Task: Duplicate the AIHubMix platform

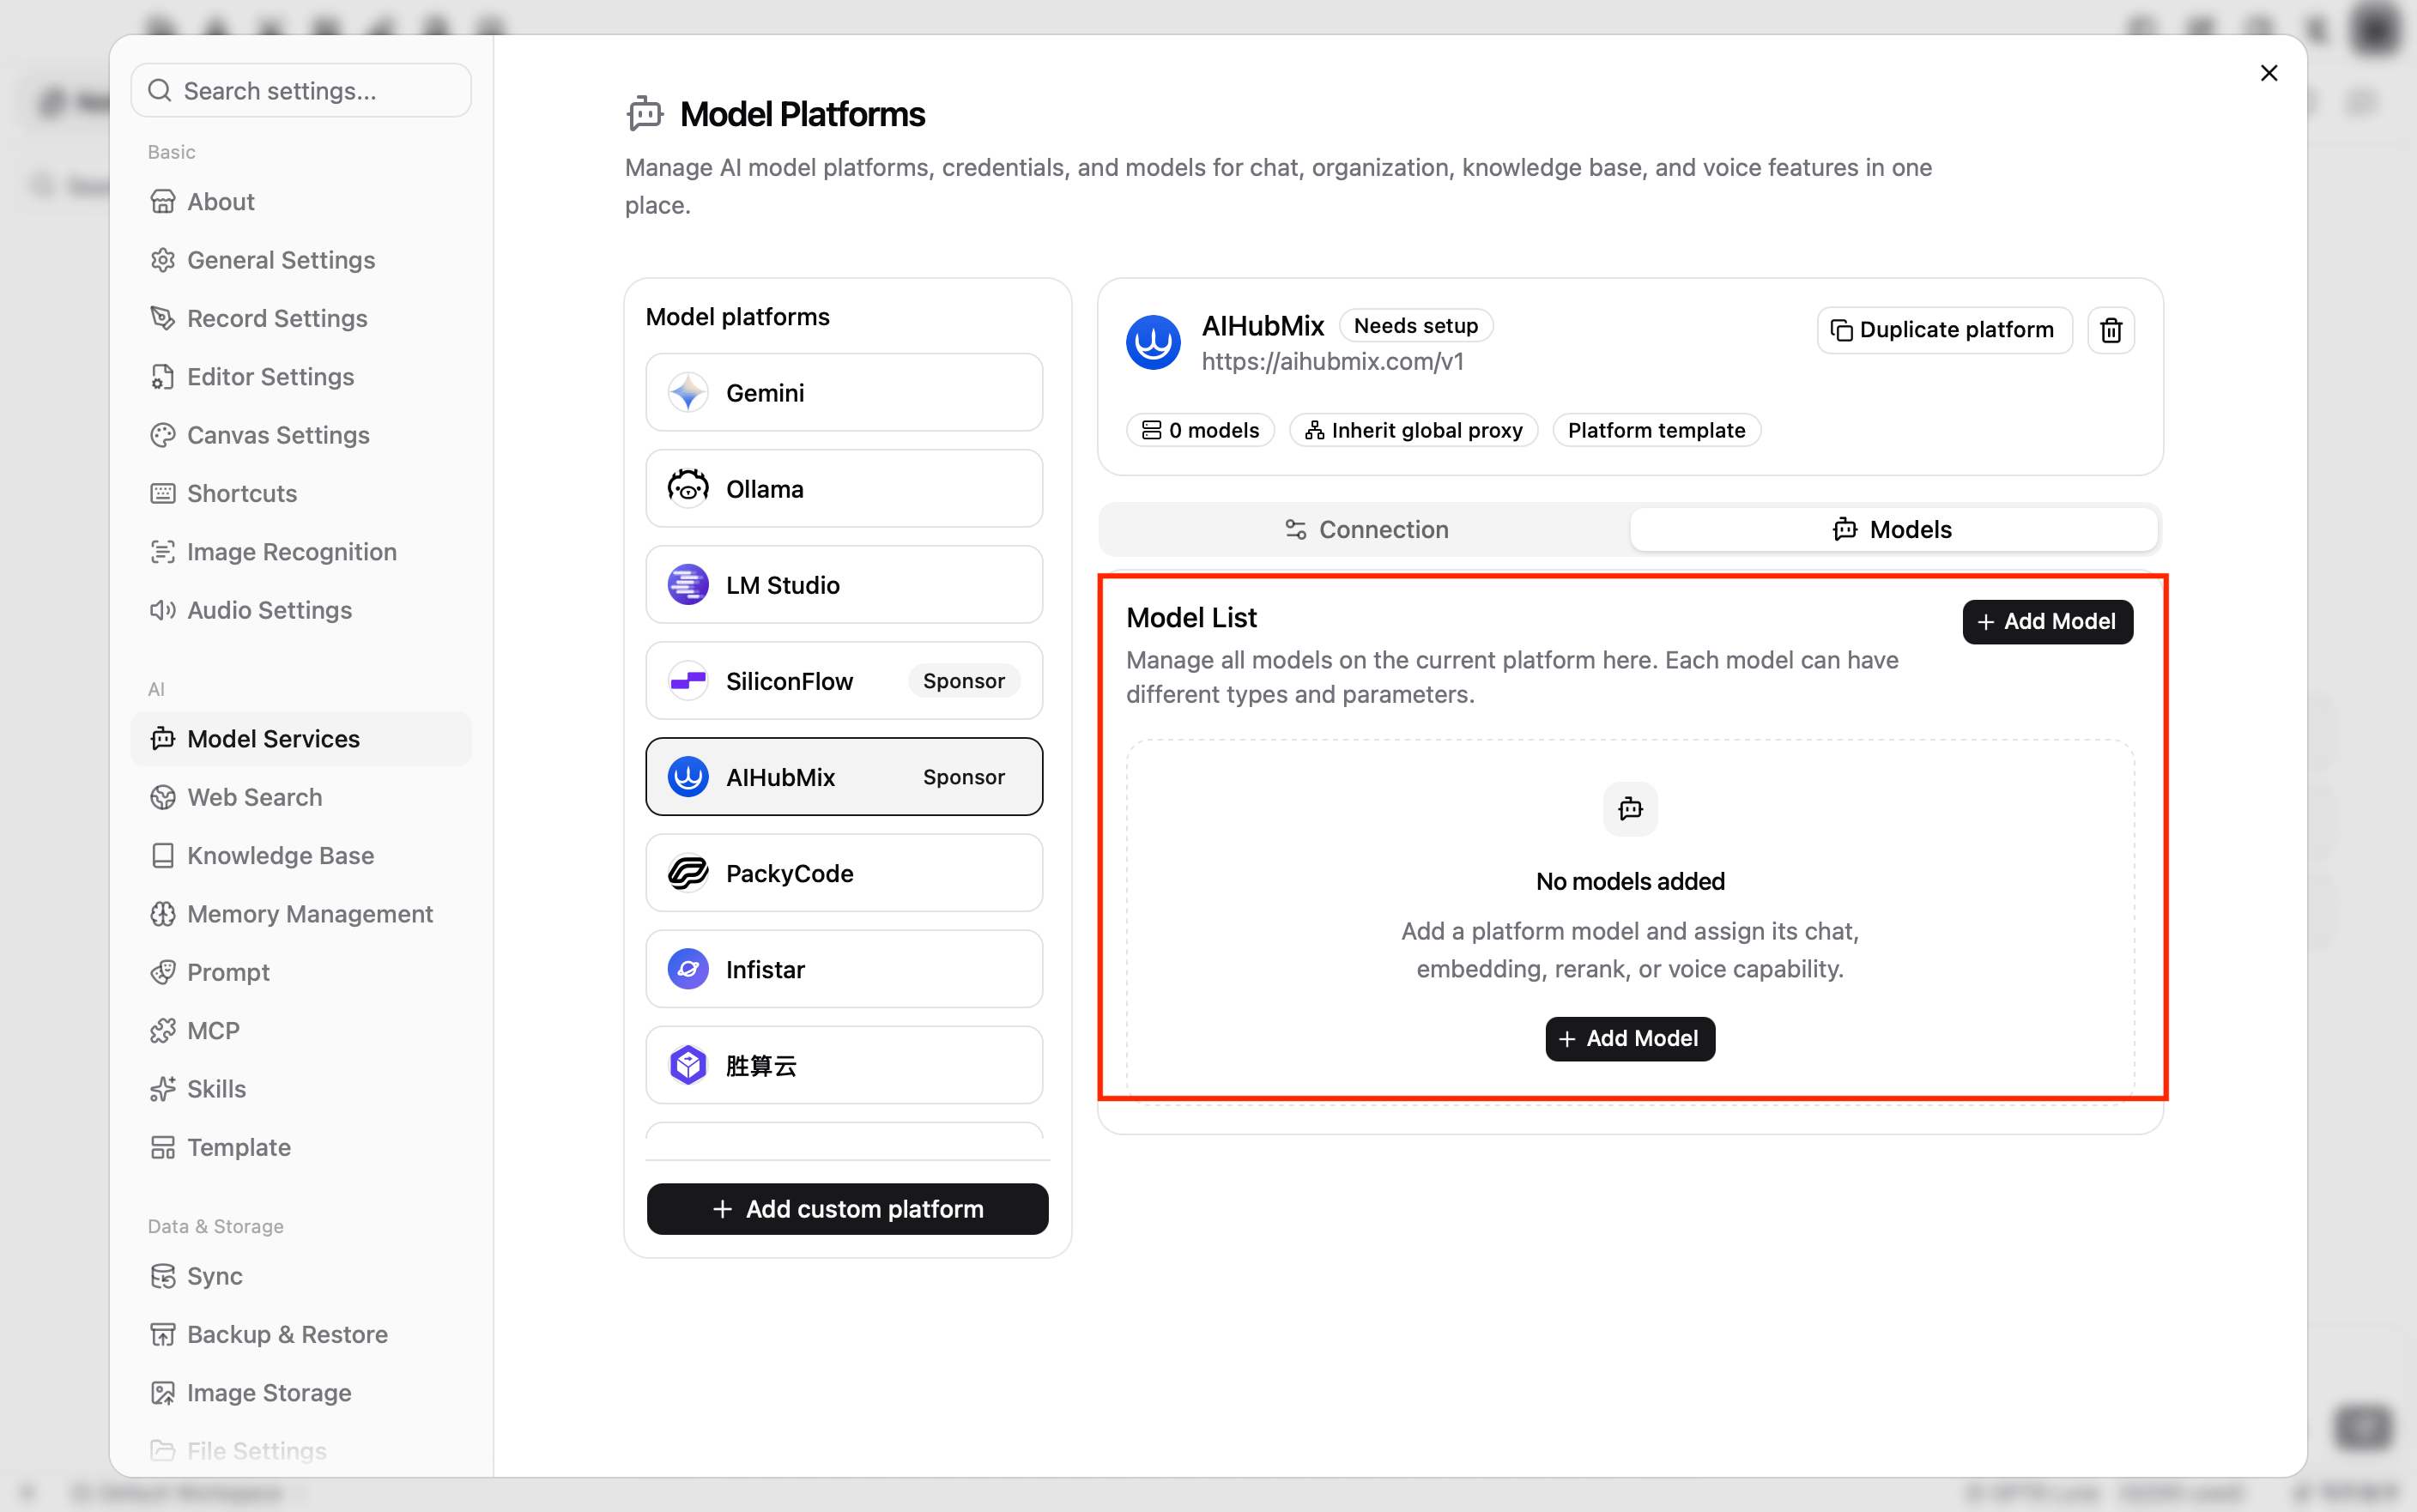Action: click(1944, 330)
